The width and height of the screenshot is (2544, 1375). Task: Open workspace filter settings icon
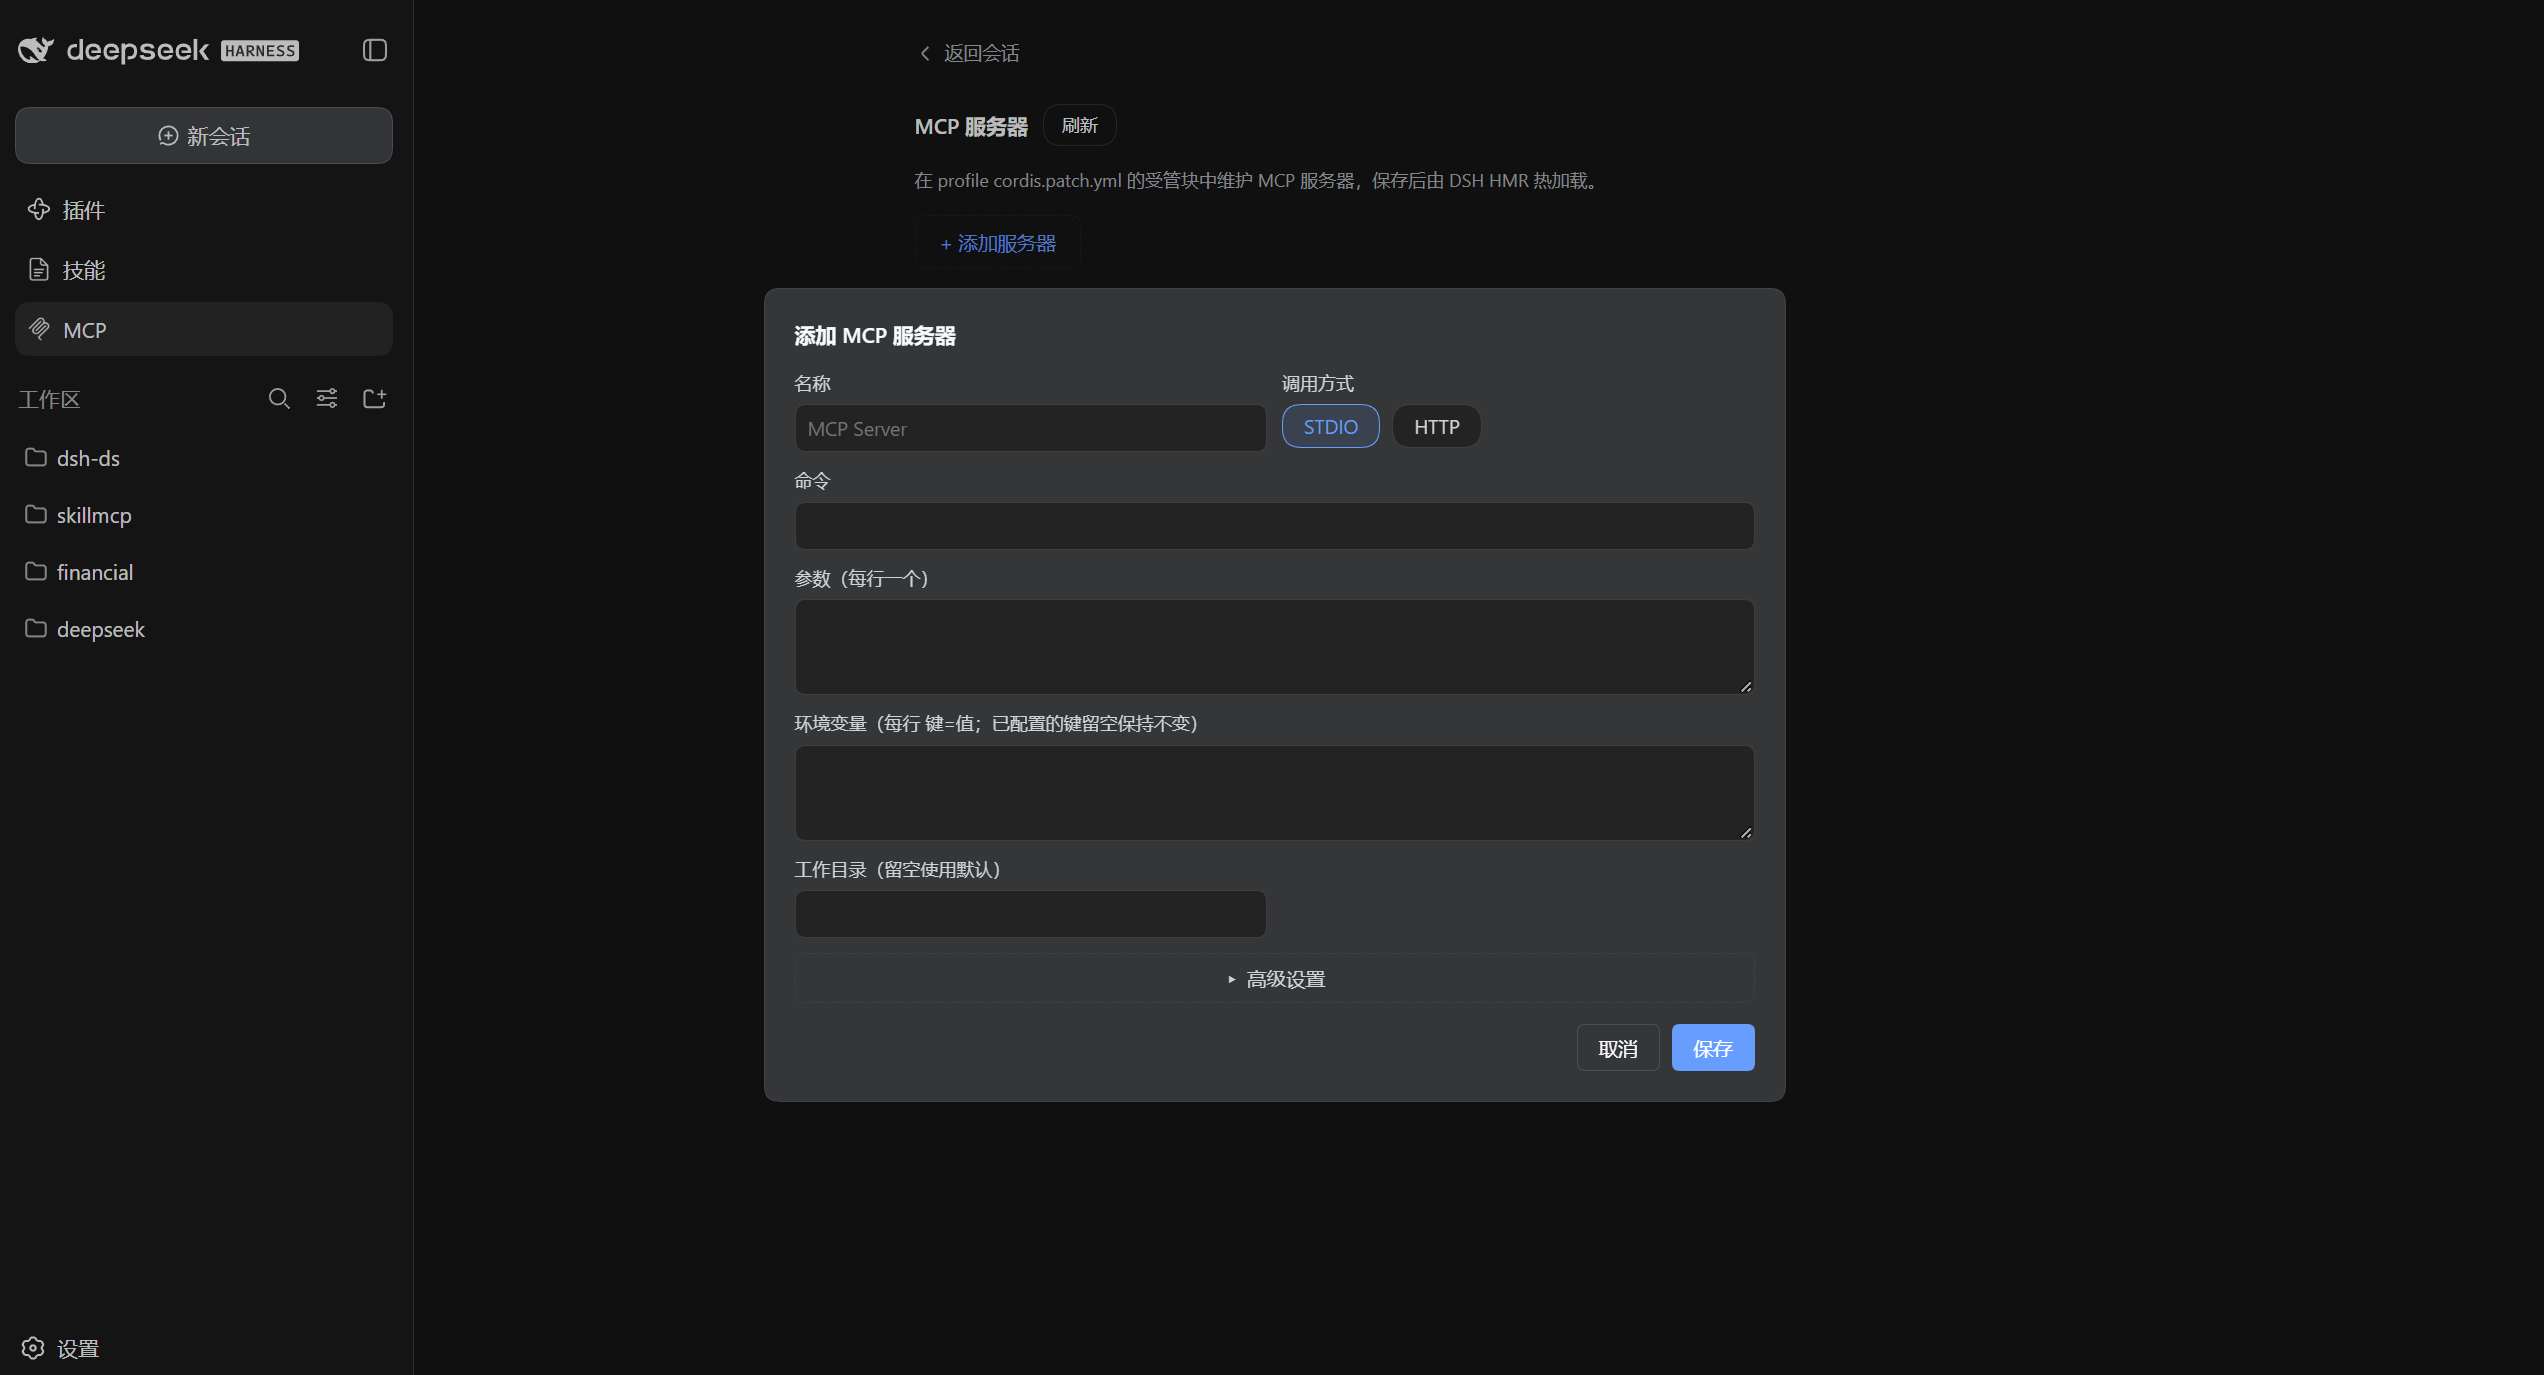point(327,399)
